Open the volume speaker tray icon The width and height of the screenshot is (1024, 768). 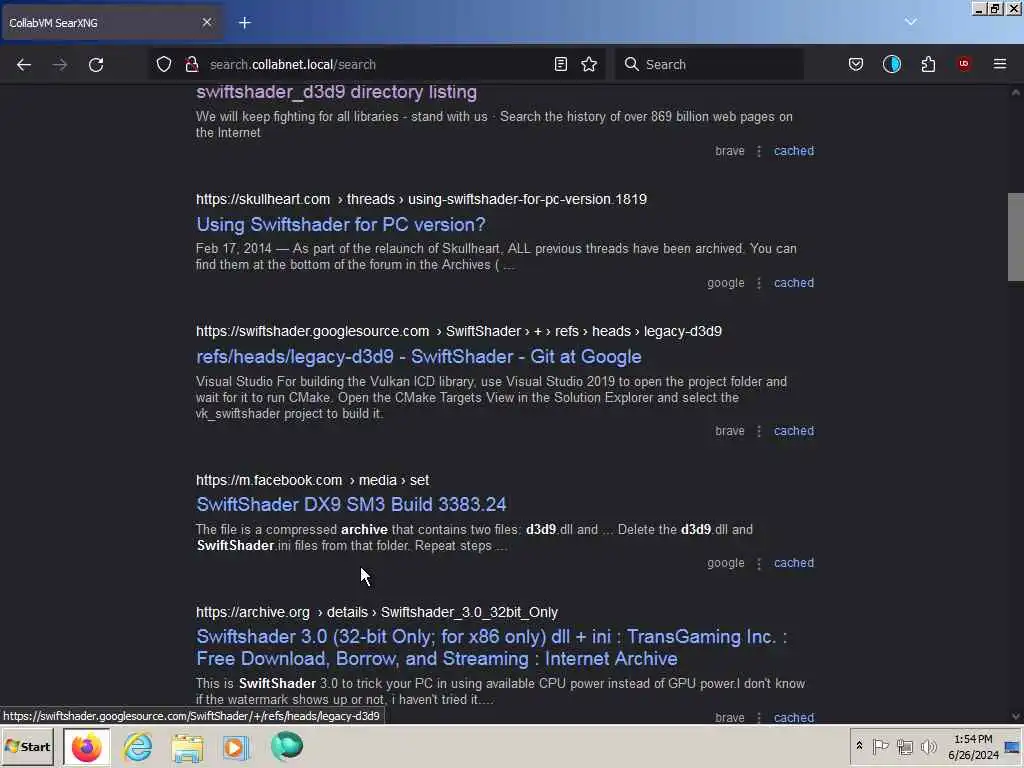[x=928, y=746]
